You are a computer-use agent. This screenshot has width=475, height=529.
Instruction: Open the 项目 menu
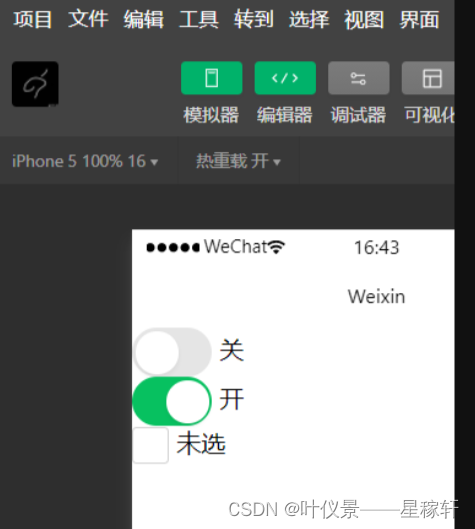[33, 19]
